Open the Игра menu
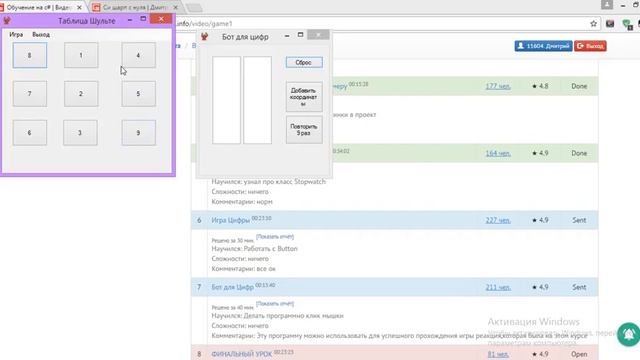The image size is (640, 360). point(16,35)
